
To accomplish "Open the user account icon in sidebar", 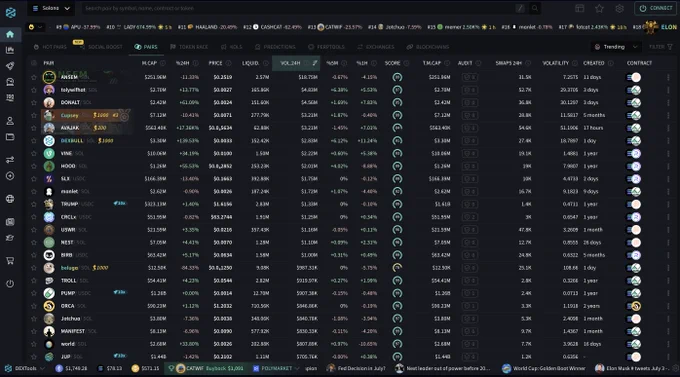I will [10, 121].
